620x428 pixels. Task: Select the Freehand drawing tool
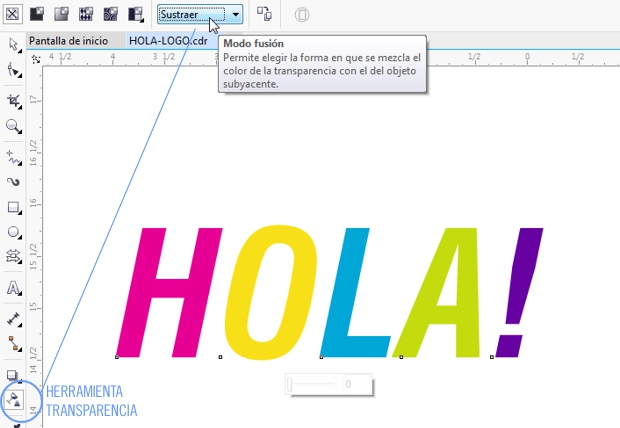point(14,157)
